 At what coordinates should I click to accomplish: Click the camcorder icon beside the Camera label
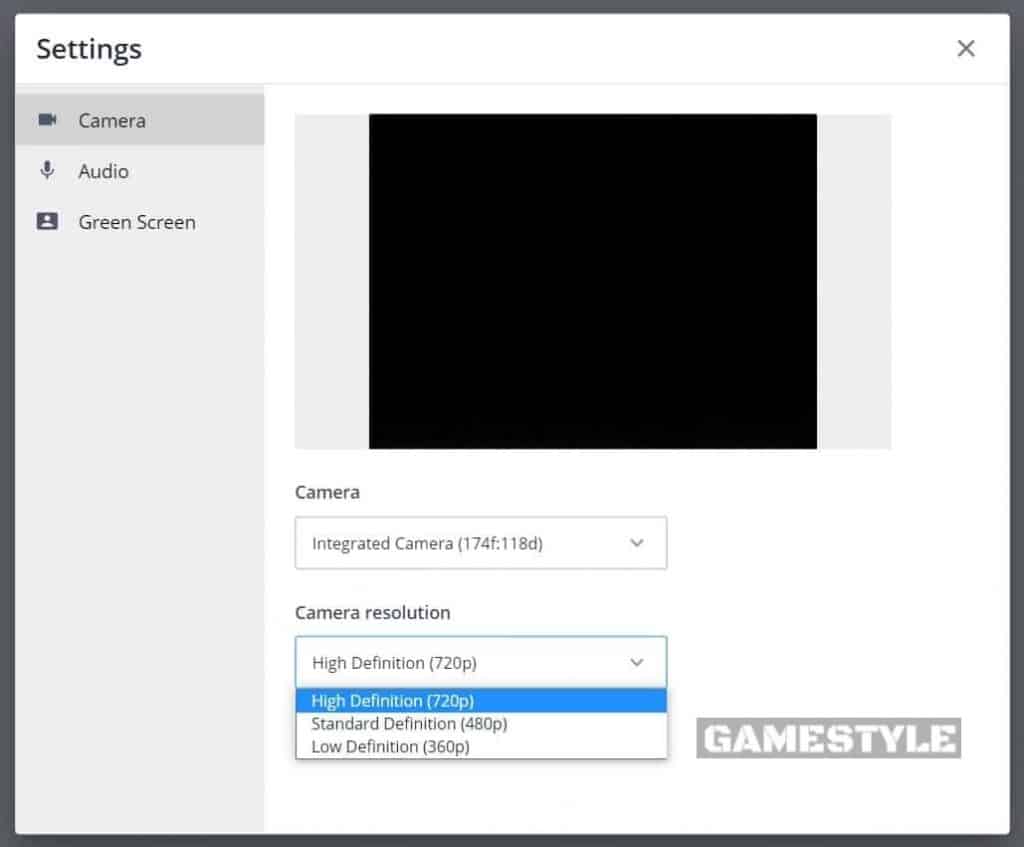[x=47, y=119]
